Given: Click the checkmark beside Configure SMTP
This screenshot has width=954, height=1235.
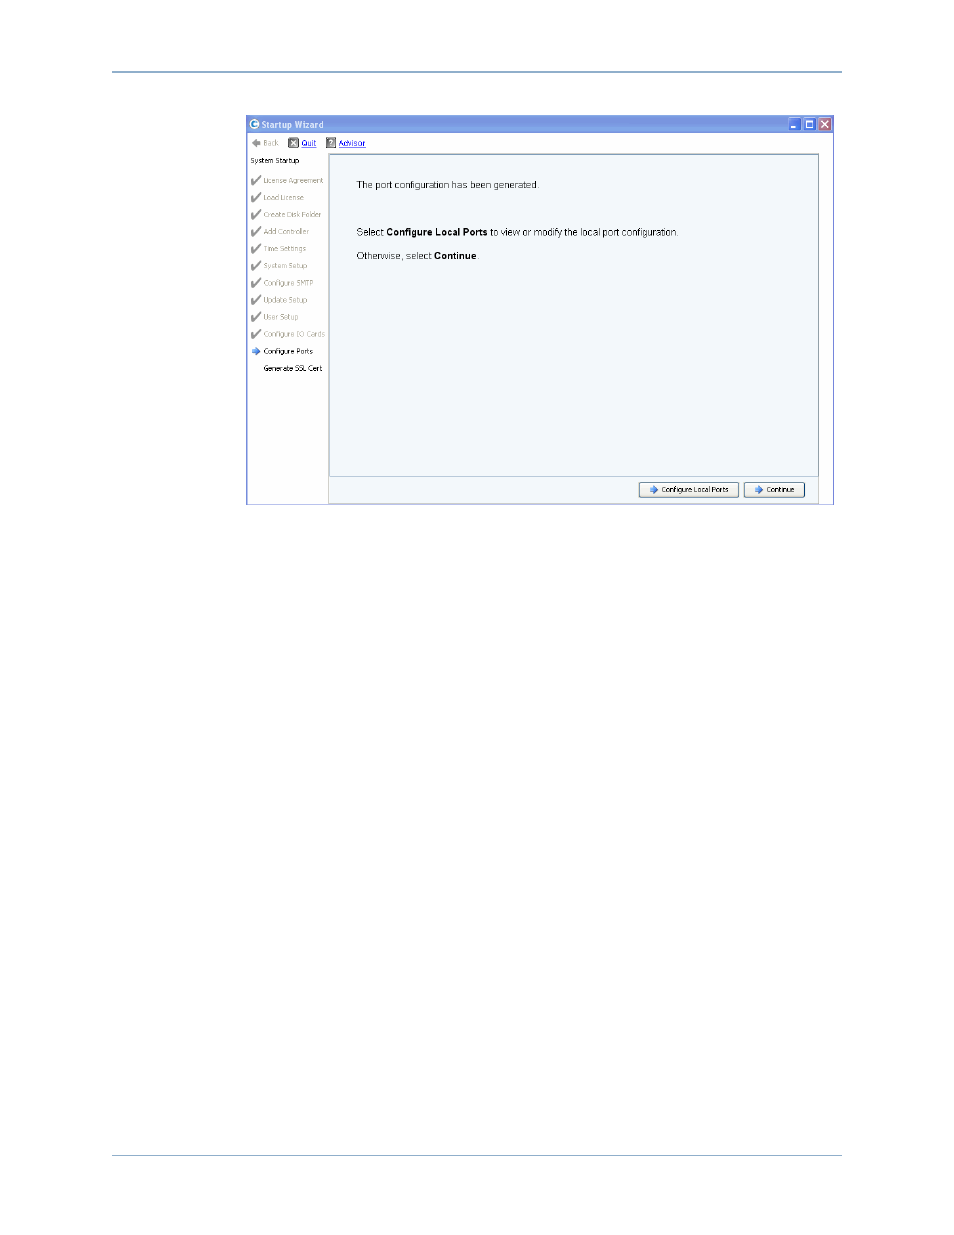Looking at the screenshot, I should (256, 282).
